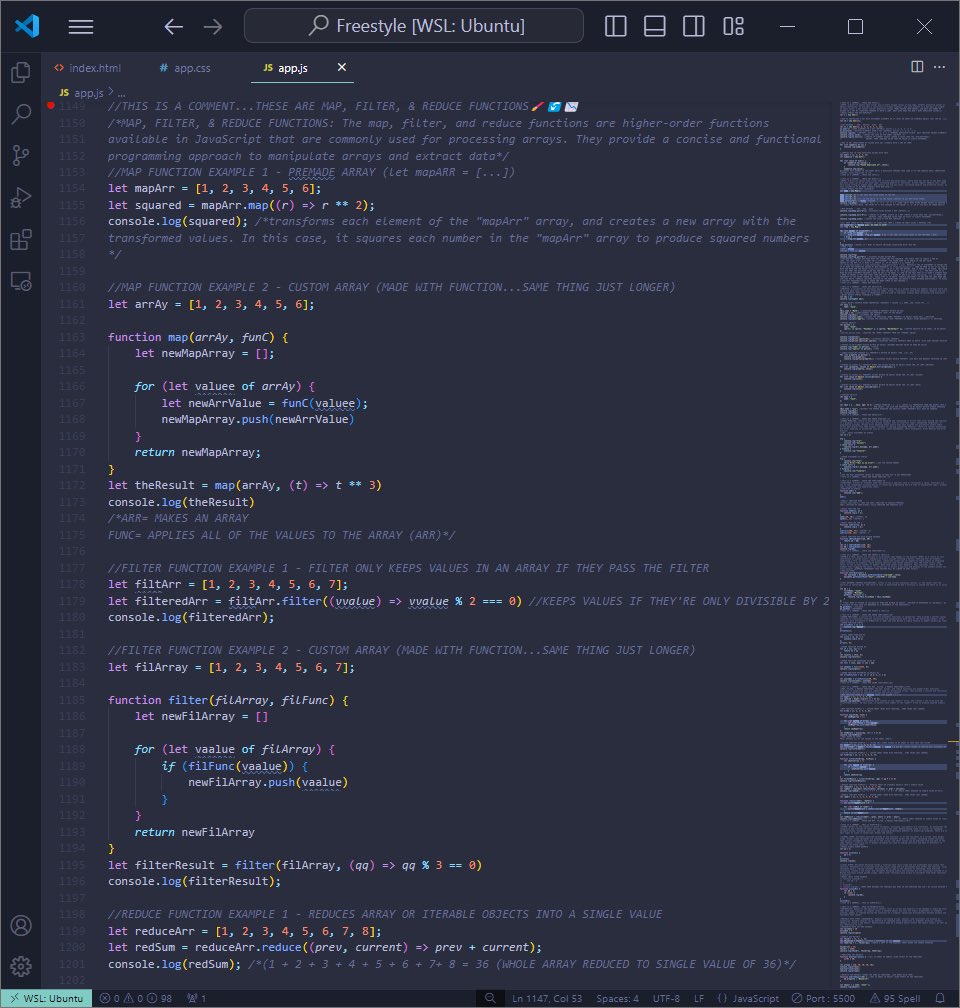Split the editor to the right
Image resolution: width=960 pixels, height=1008 pixels.
coord(918,67)
